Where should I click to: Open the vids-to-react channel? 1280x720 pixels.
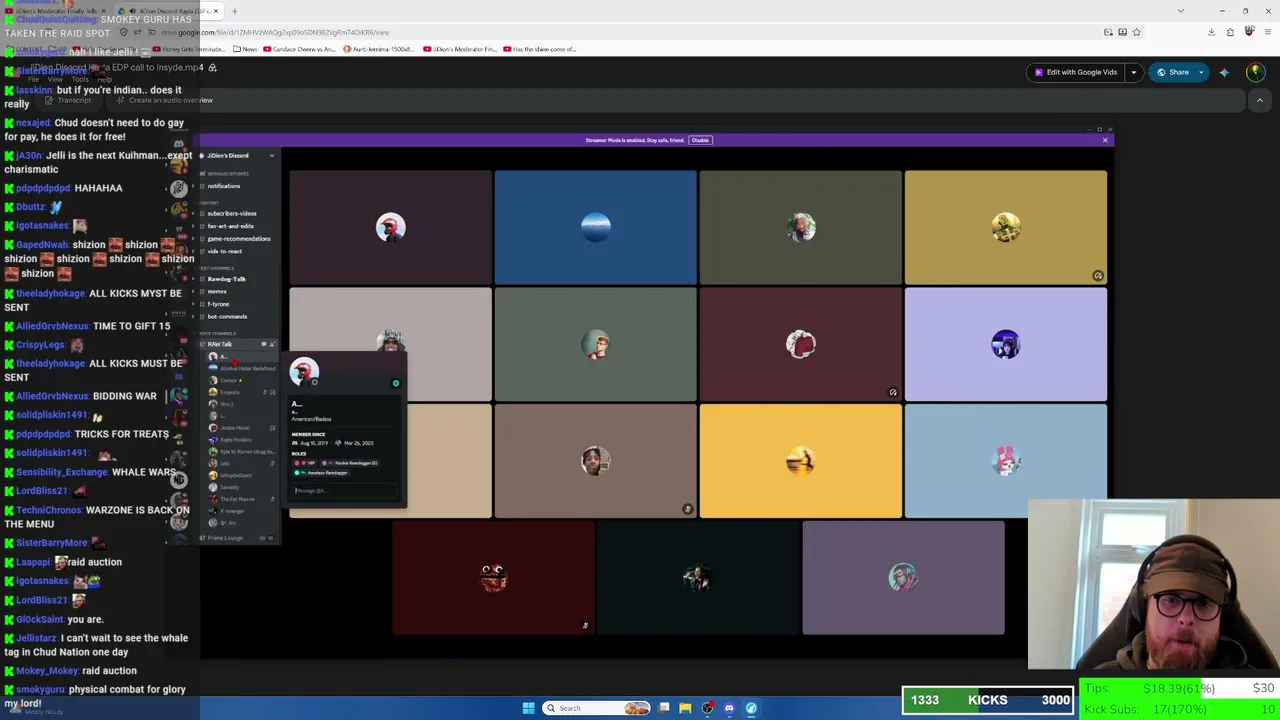(x=224, y=251)
